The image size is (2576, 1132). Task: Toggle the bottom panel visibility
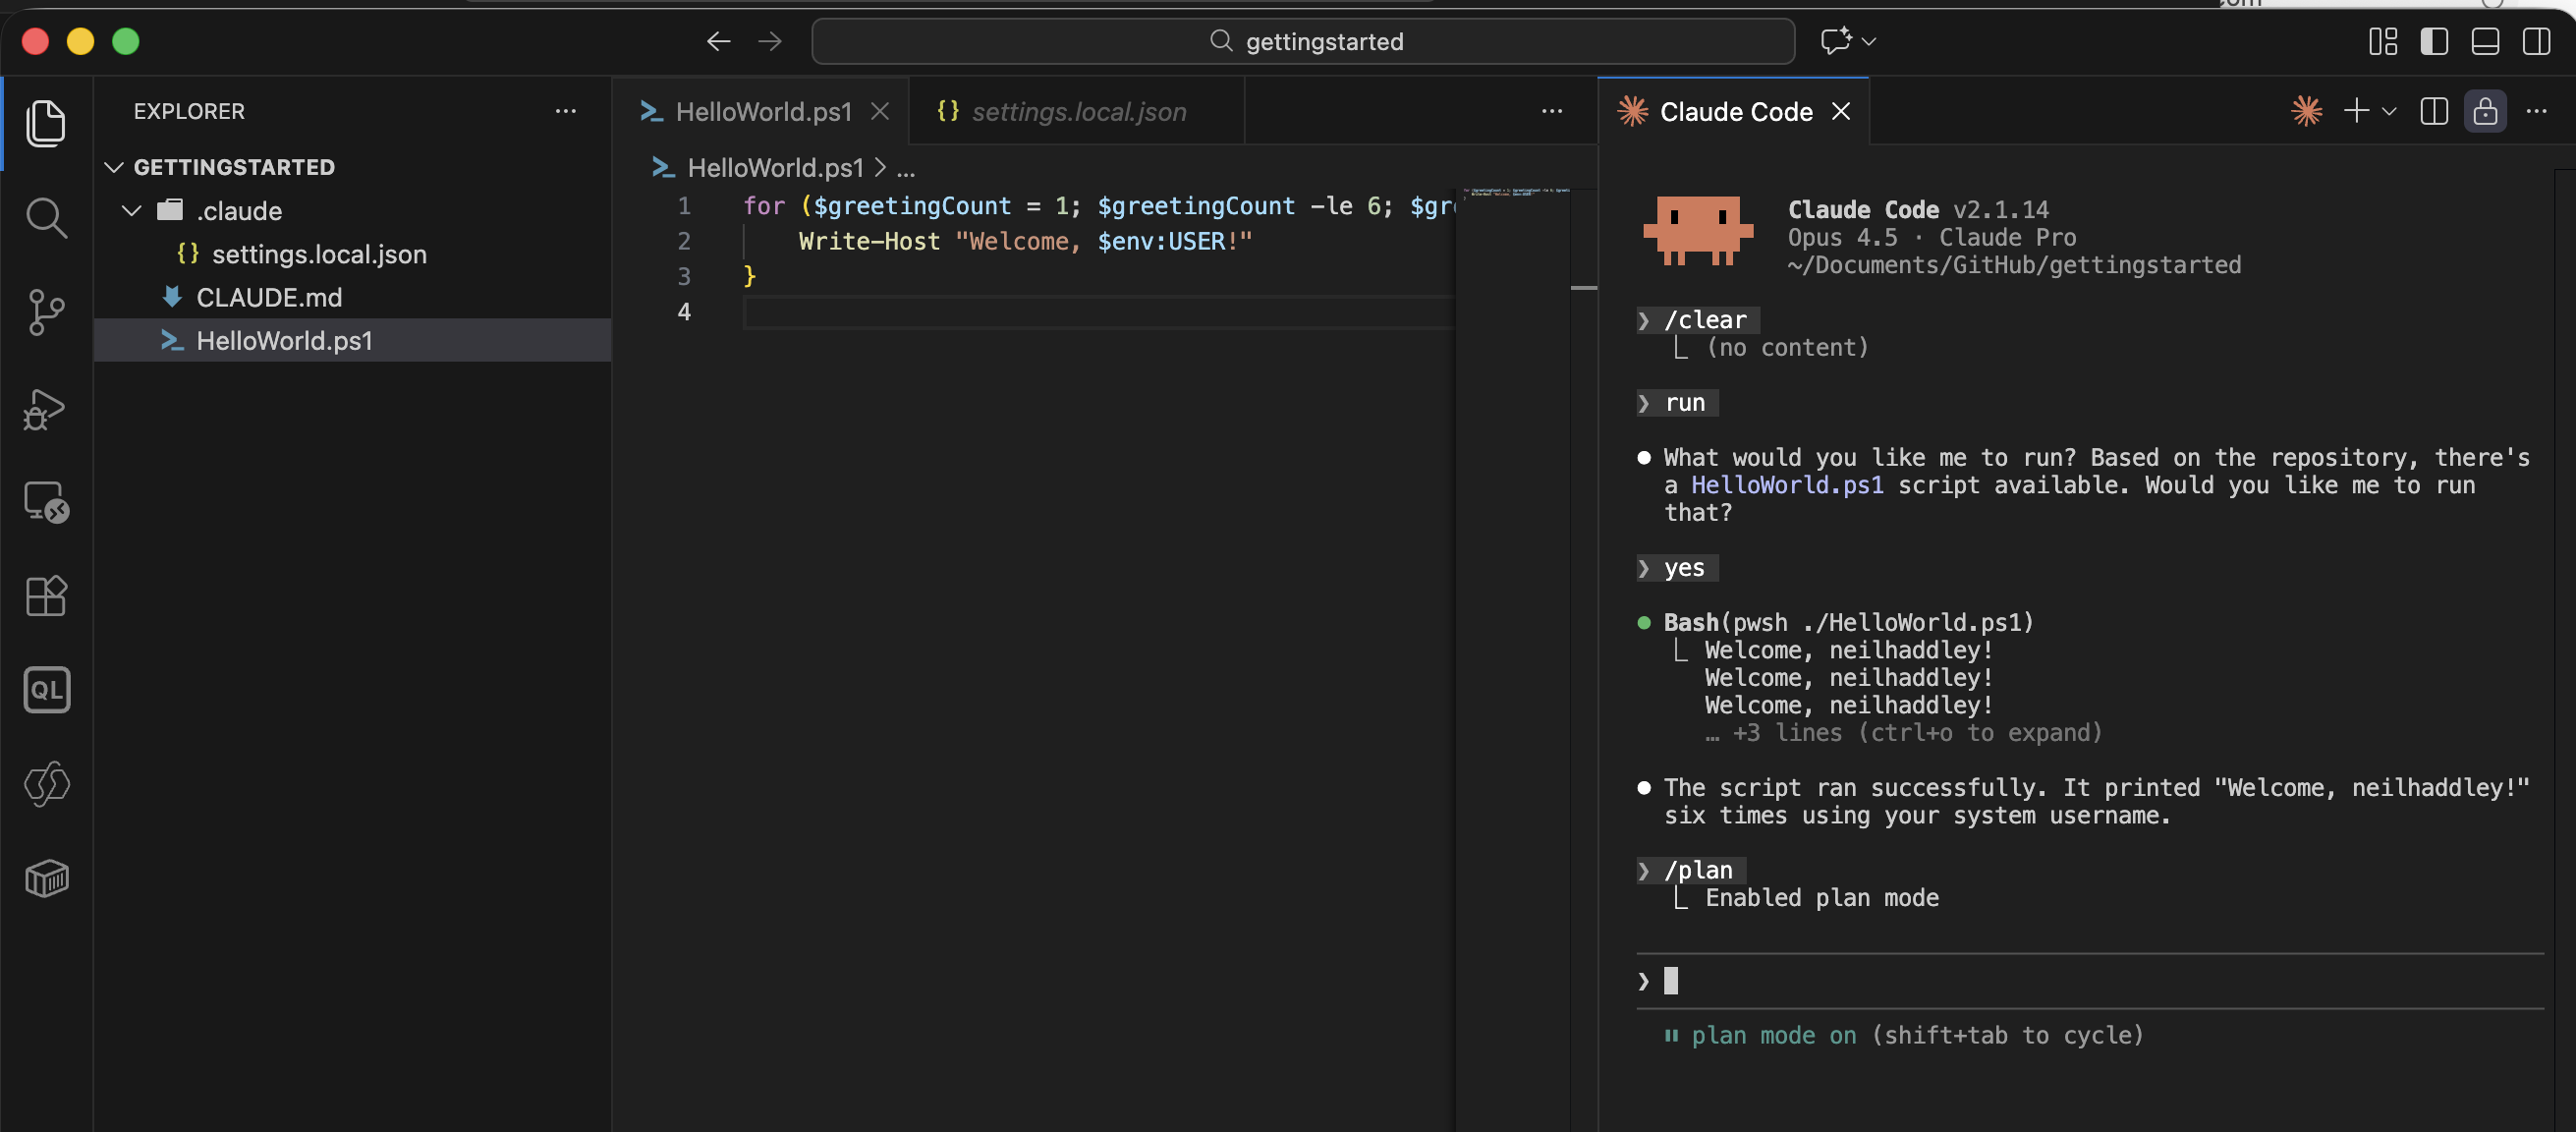point(2484,41)
